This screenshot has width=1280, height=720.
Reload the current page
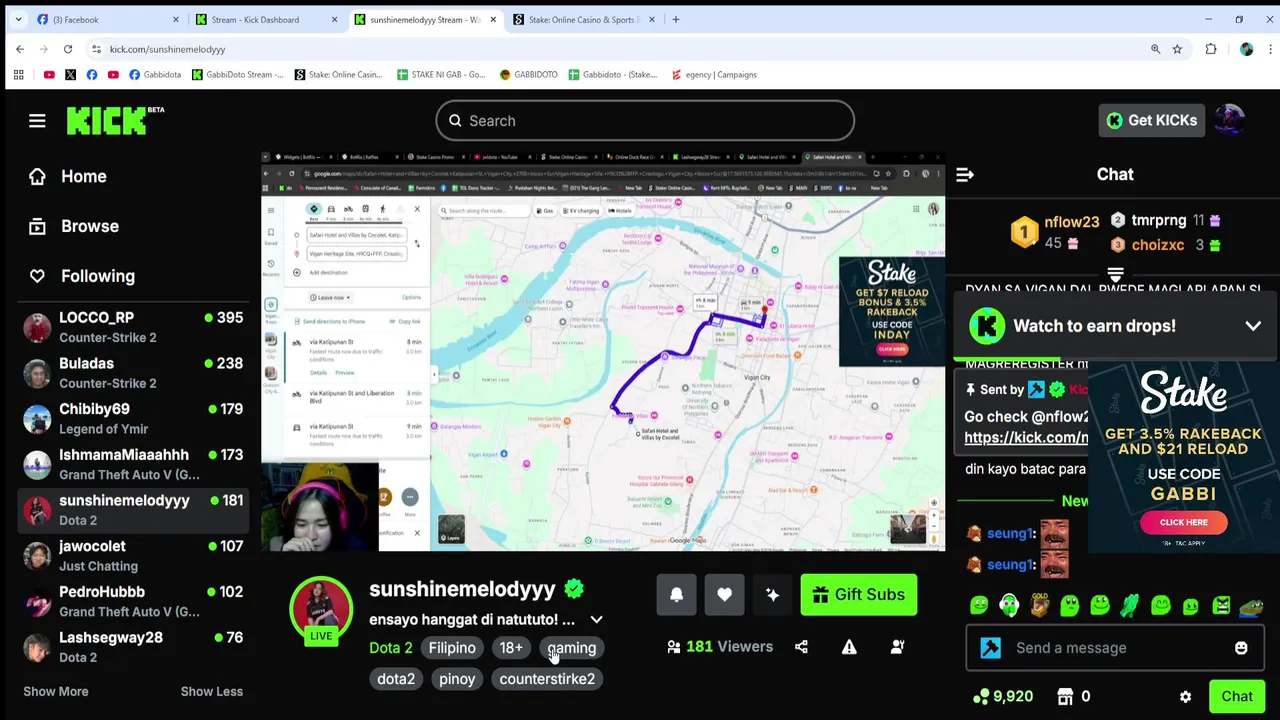pyautogui.click(x=68, y=49)
